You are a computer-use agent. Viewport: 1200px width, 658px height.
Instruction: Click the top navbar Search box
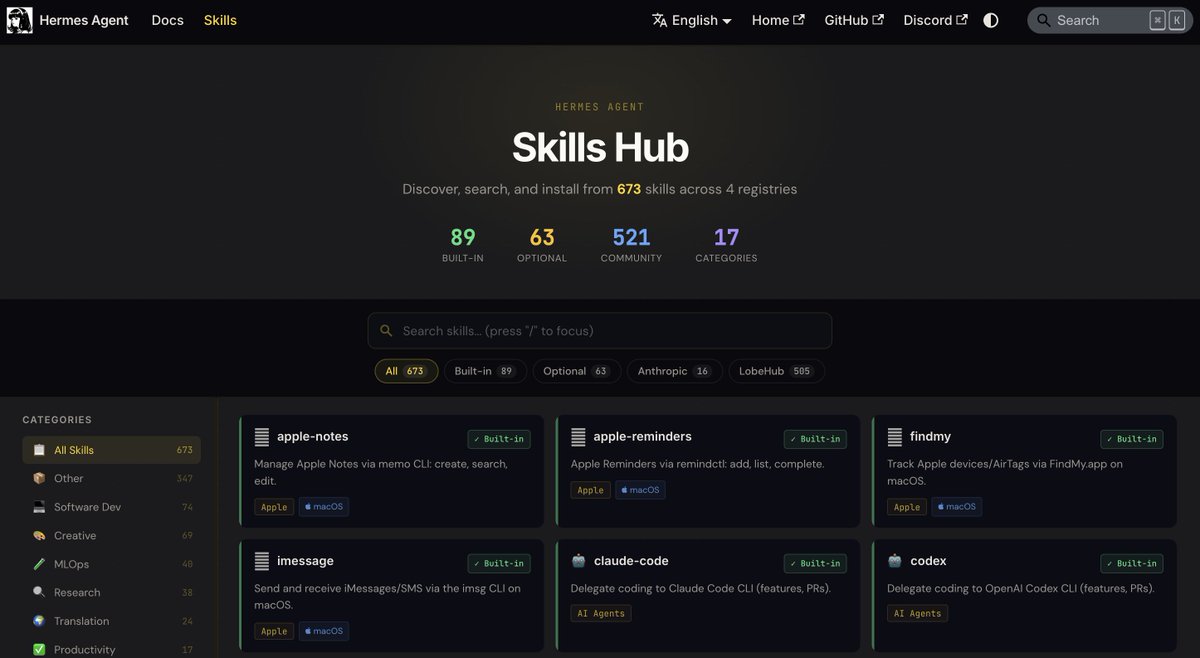click(x=1109, y=20)
